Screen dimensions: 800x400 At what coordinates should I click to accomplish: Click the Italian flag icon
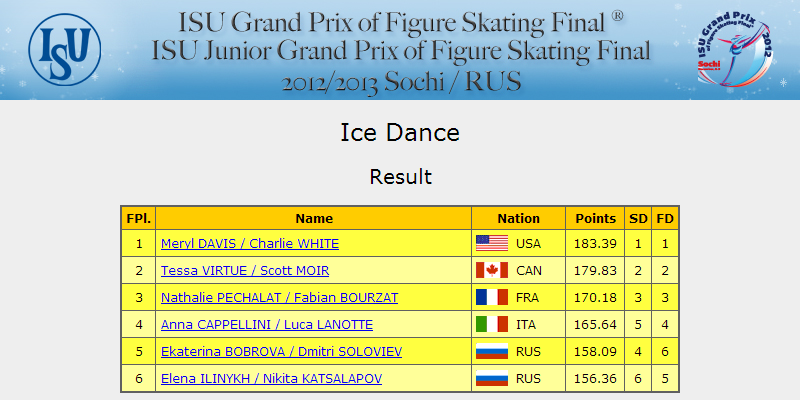tap(492, 324)
